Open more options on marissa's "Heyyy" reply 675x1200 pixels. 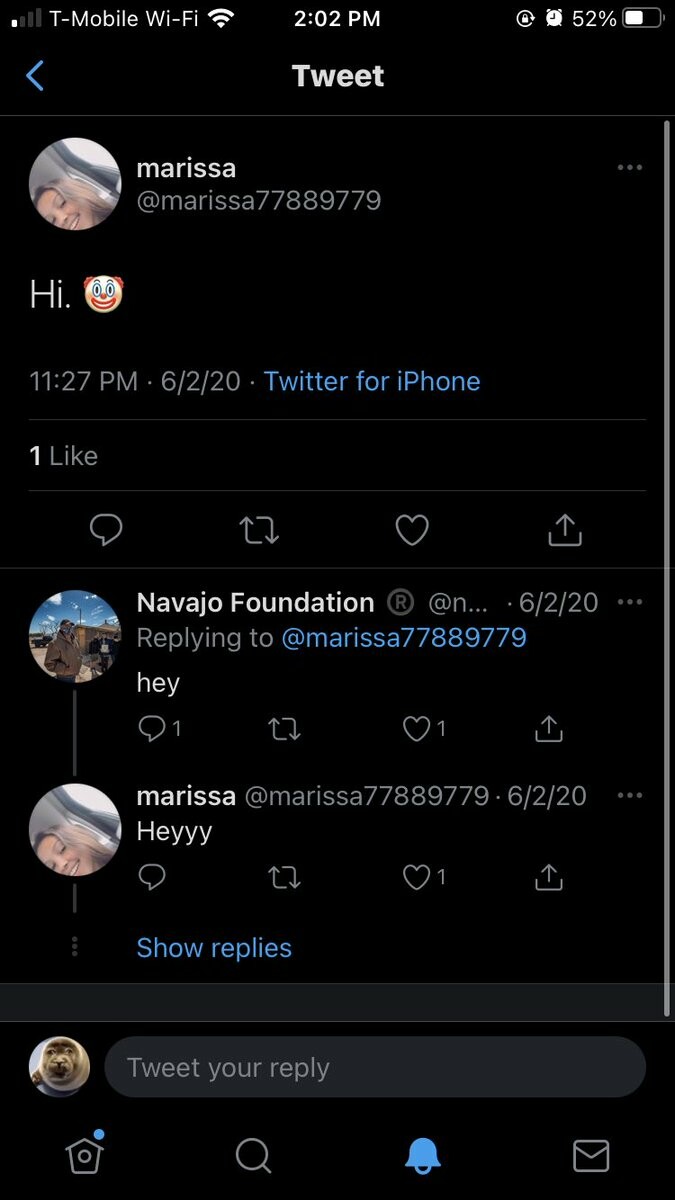[630, 796]
